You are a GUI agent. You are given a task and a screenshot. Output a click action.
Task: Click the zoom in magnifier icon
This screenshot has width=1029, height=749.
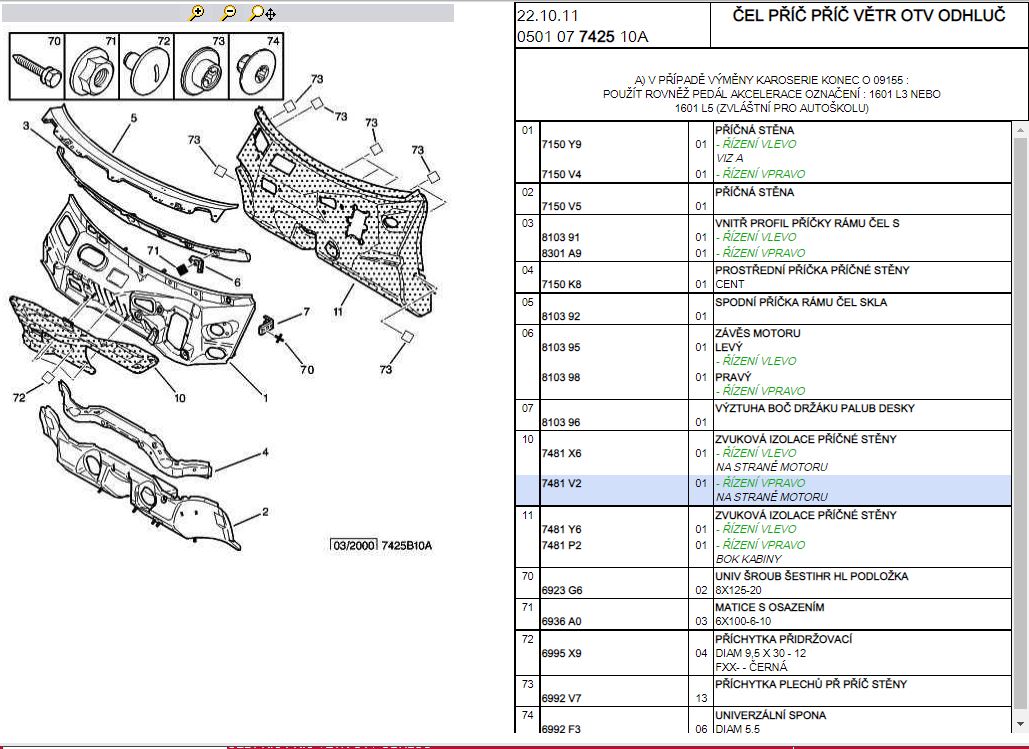click(x=197, y=13)
